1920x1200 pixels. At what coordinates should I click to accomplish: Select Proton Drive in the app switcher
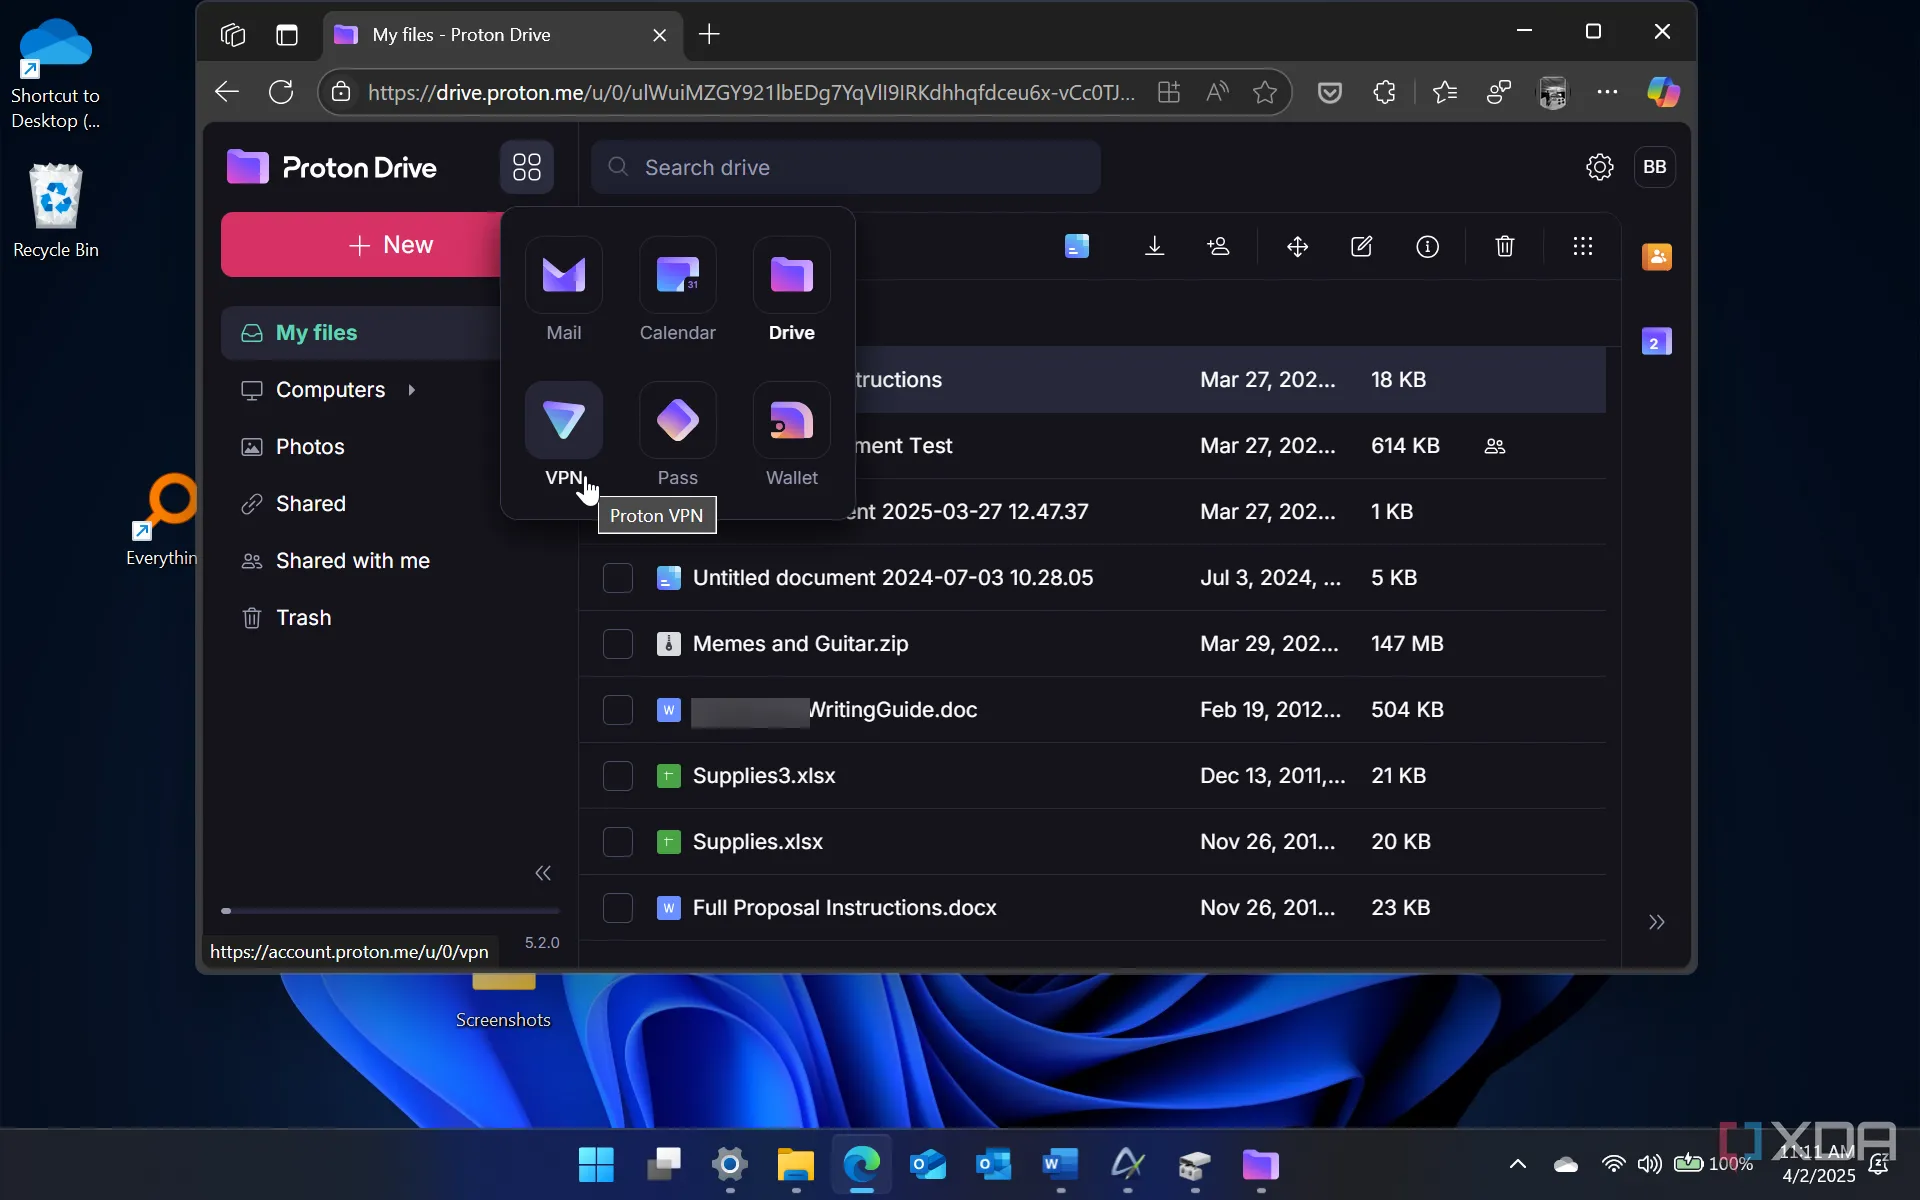click(791, 290)
